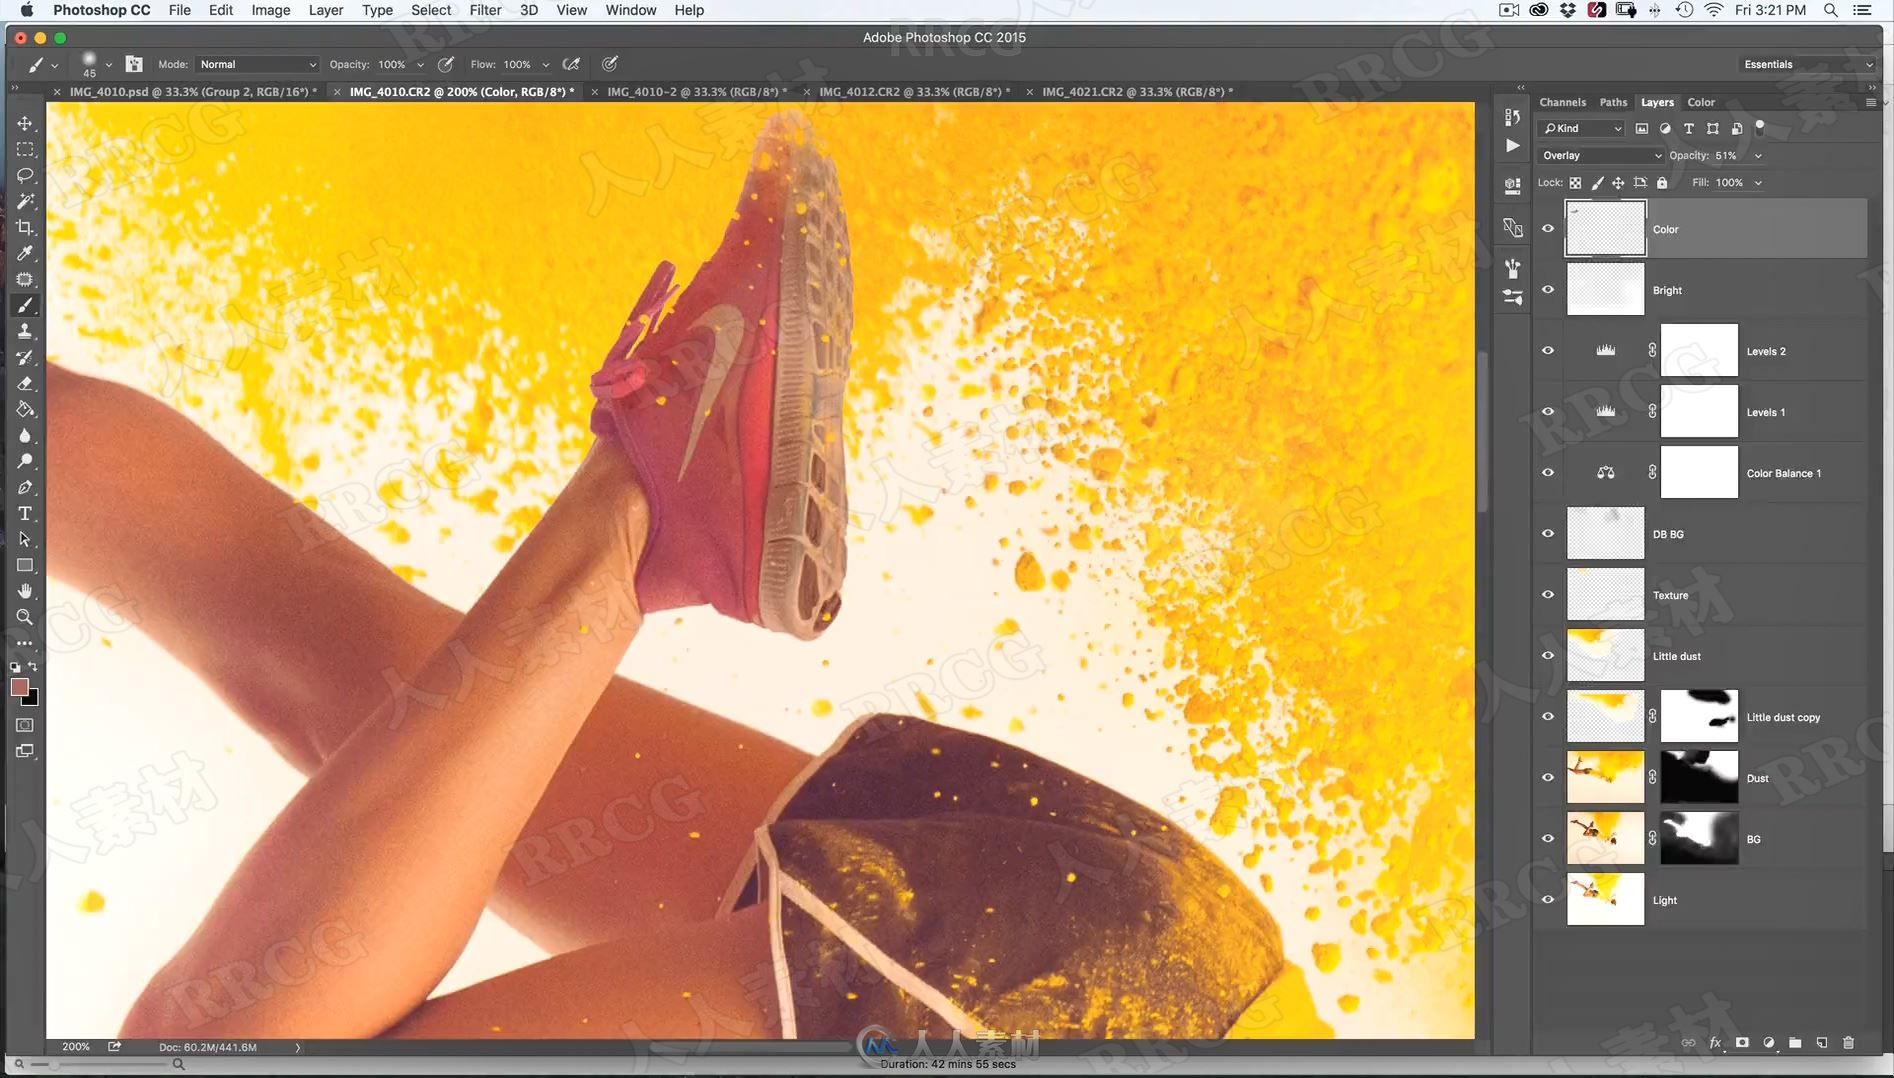This screenshot has width=1894, height=1078.
Task: Open the brush Opacity slider dropdown
Action: [420, 65]
